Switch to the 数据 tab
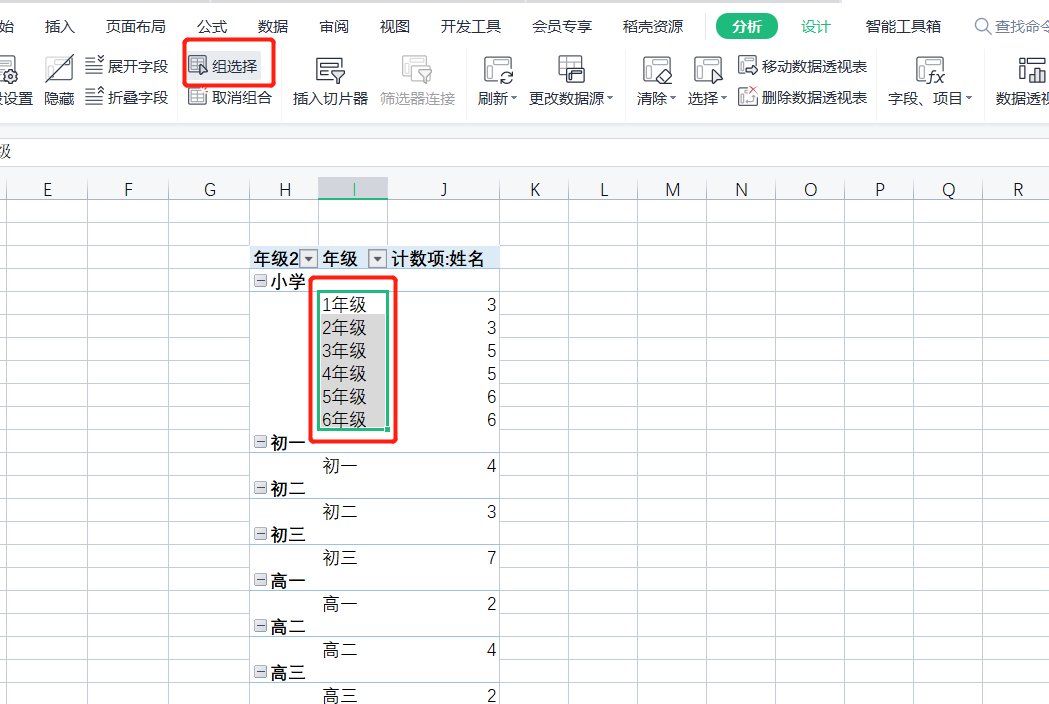 [273, 27]
